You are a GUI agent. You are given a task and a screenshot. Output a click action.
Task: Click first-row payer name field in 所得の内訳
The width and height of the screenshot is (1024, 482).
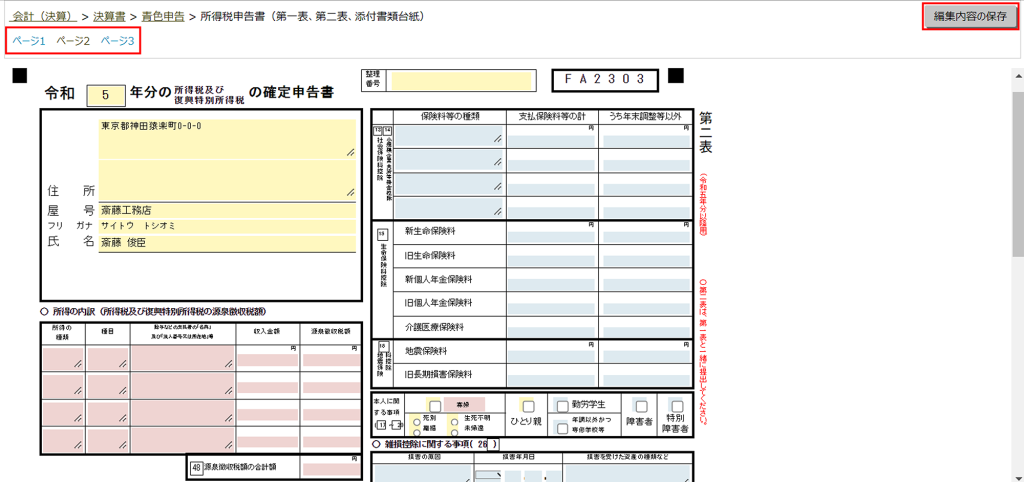click(x=183, y=357)
